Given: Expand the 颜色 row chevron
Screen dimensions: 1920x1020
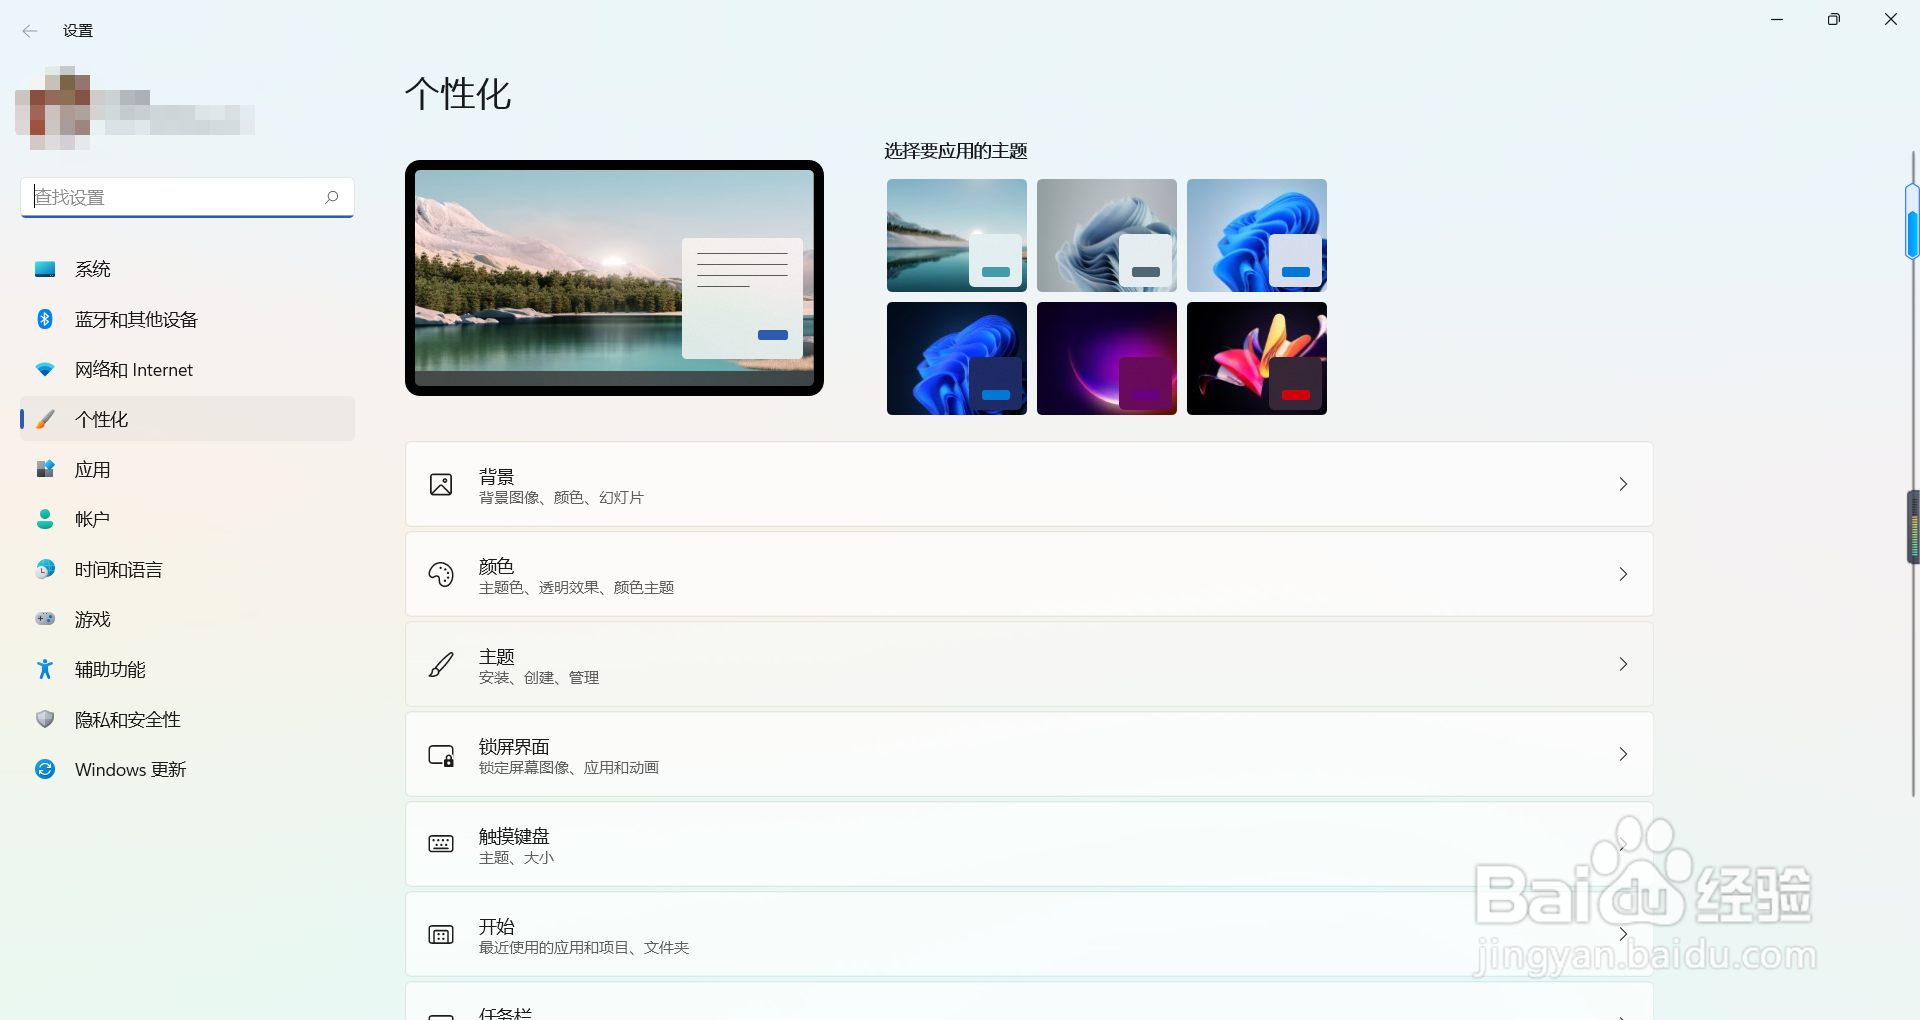Looking at the screenshot, I should (1623, 574).
